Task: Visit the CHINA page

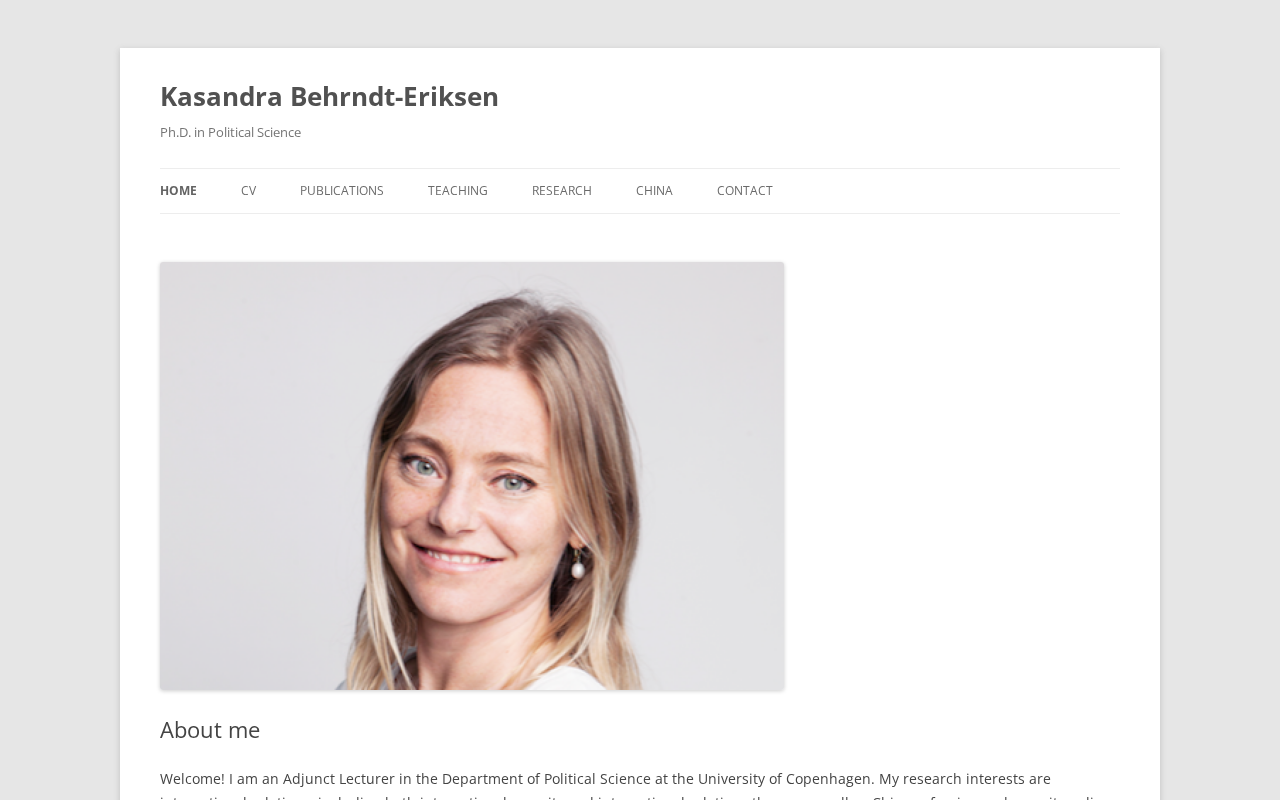Action: point(654,191)
